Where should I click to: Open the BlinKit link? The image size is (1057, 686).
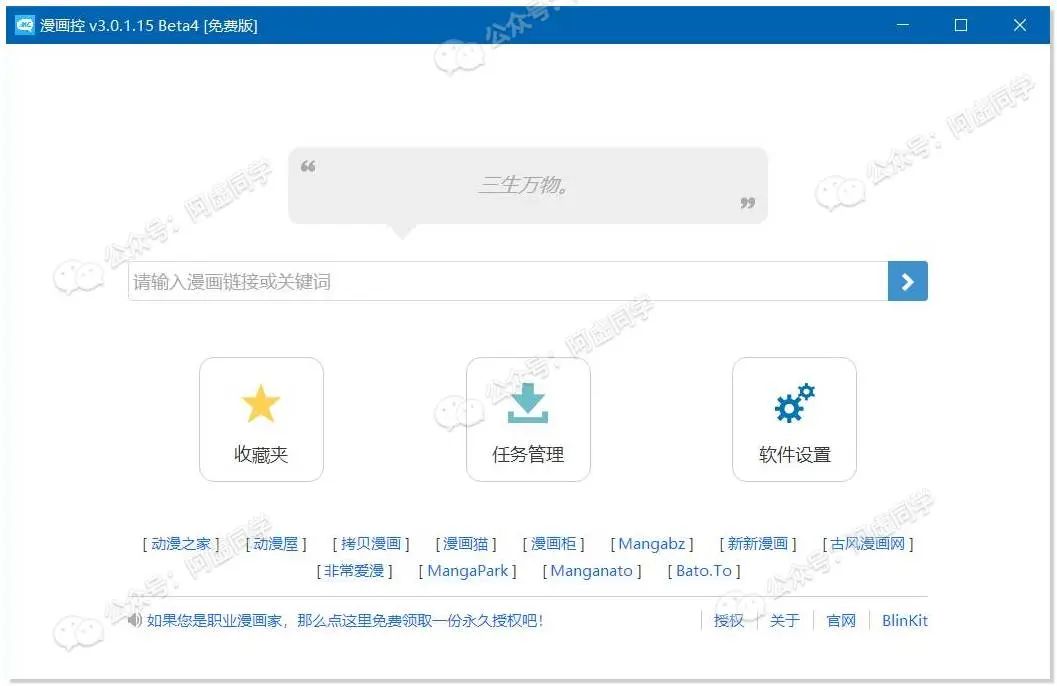(x=905, y=621)
